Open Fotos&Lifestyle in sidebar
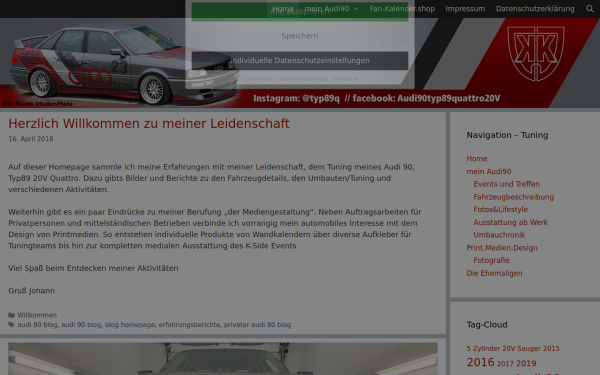This screenshot has width=600, height=375. coord(501,210)
